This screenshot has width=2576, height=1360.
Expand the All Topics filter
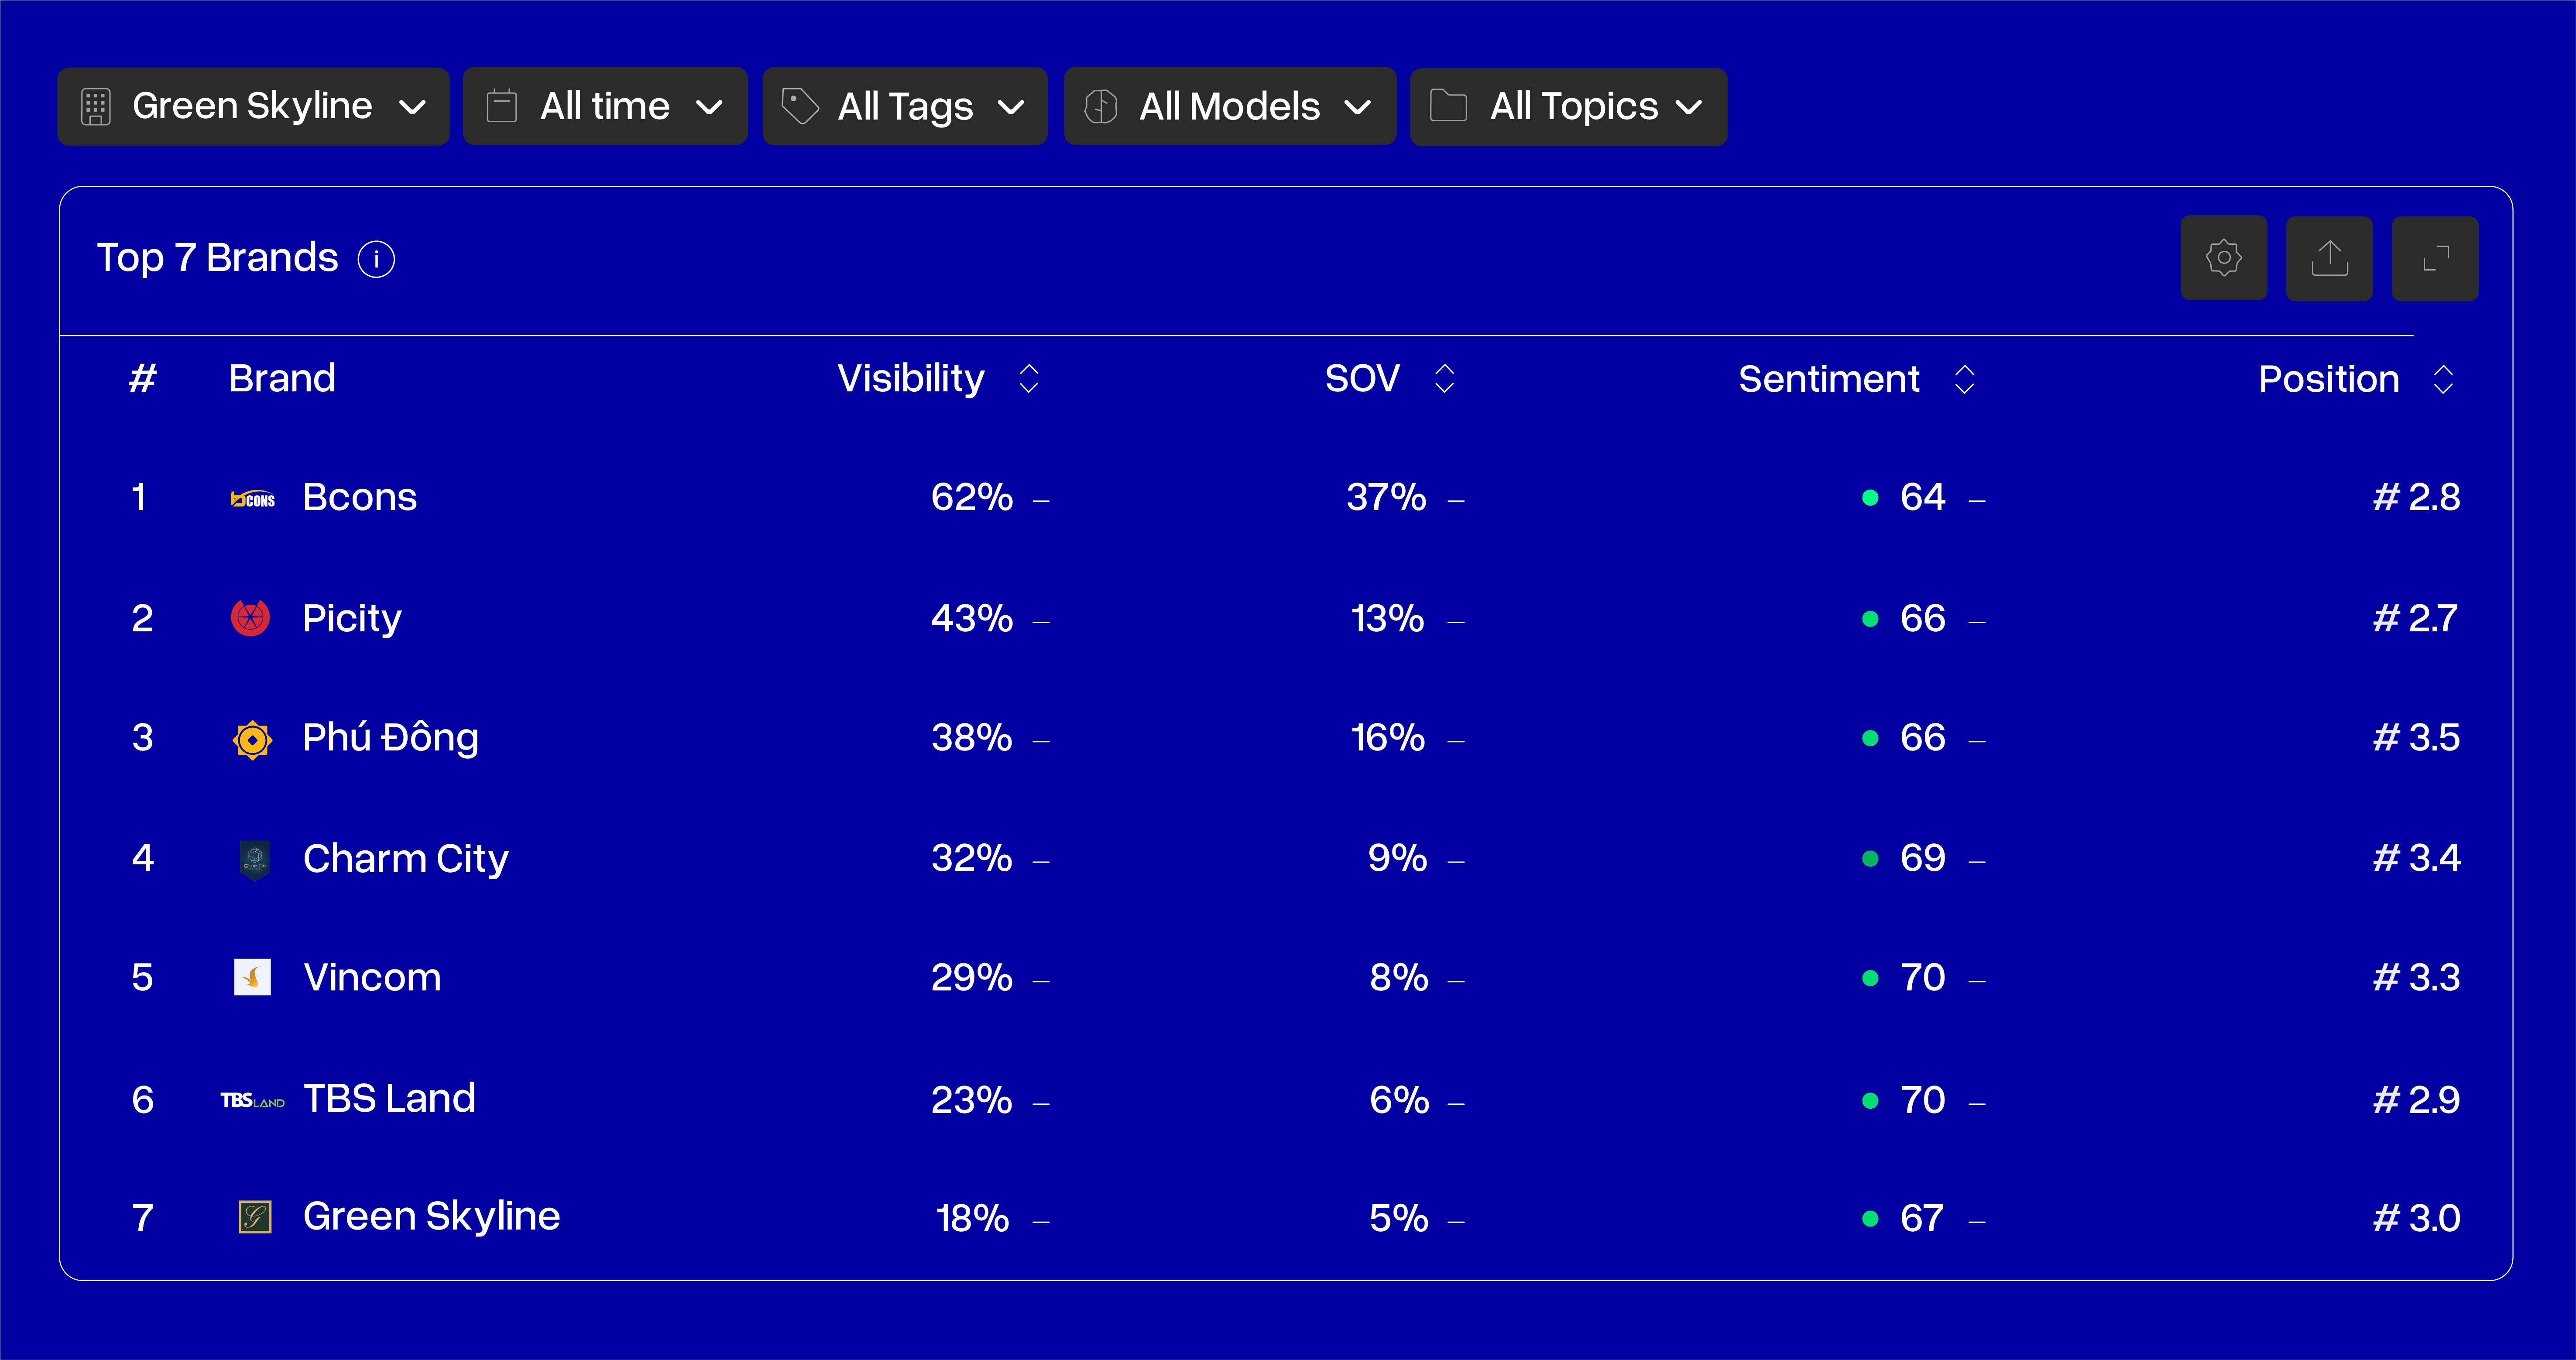pyautogui.click(x=1568, y=106)
